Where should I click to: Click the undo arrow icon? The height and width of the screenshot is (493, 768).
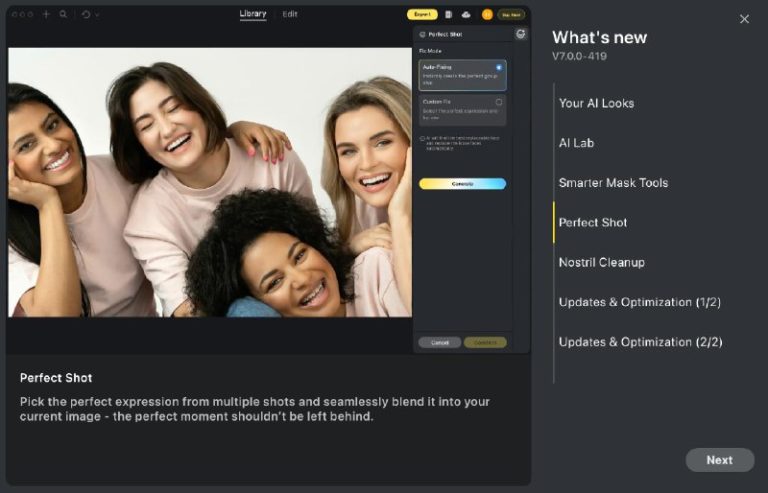click(86, 14)
